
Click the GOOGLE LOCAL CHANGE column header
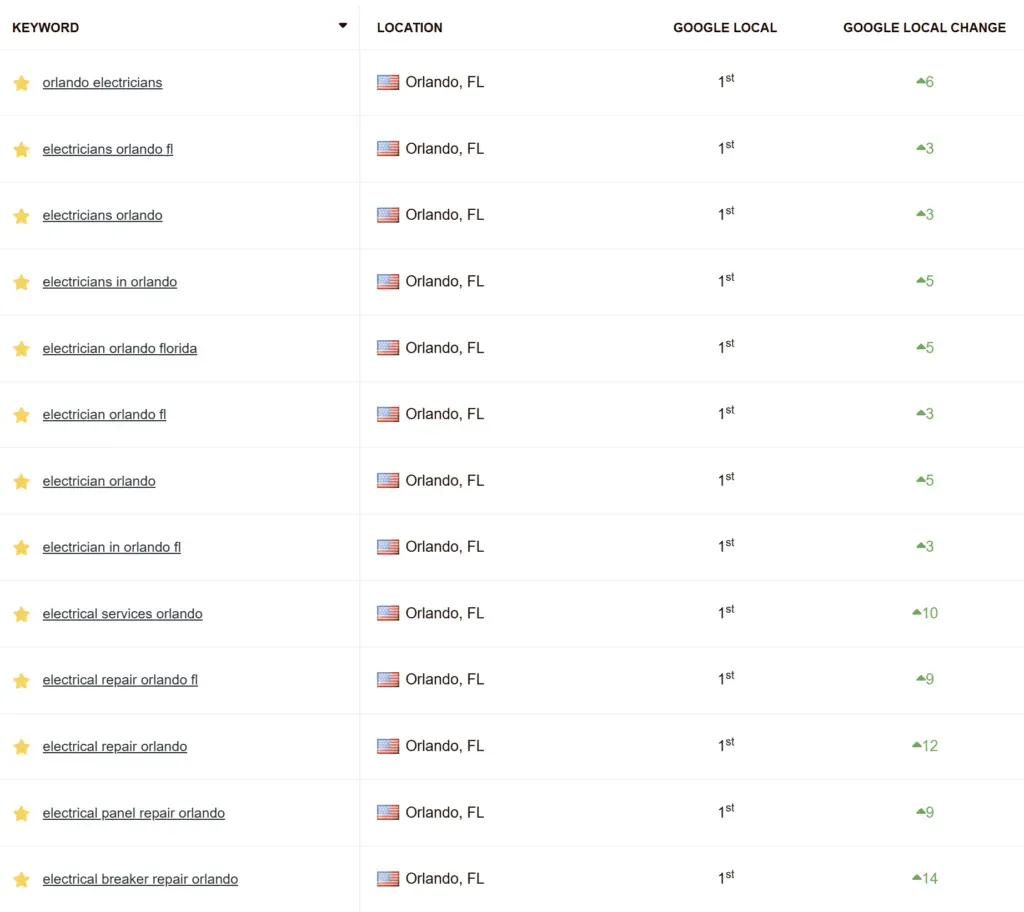[923, 27]
